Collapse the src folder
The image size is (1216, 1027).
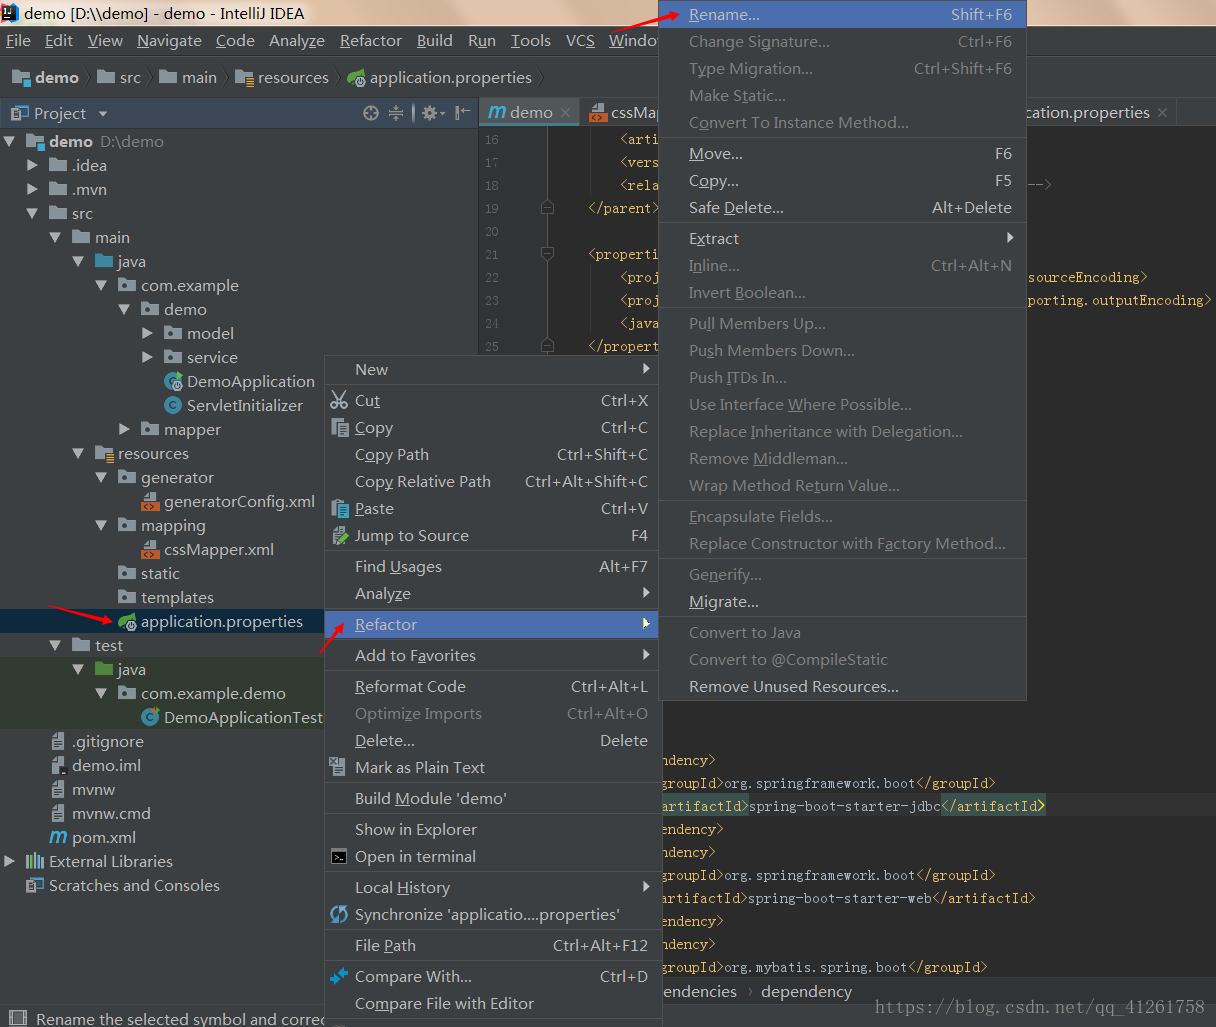pos(33,213)
